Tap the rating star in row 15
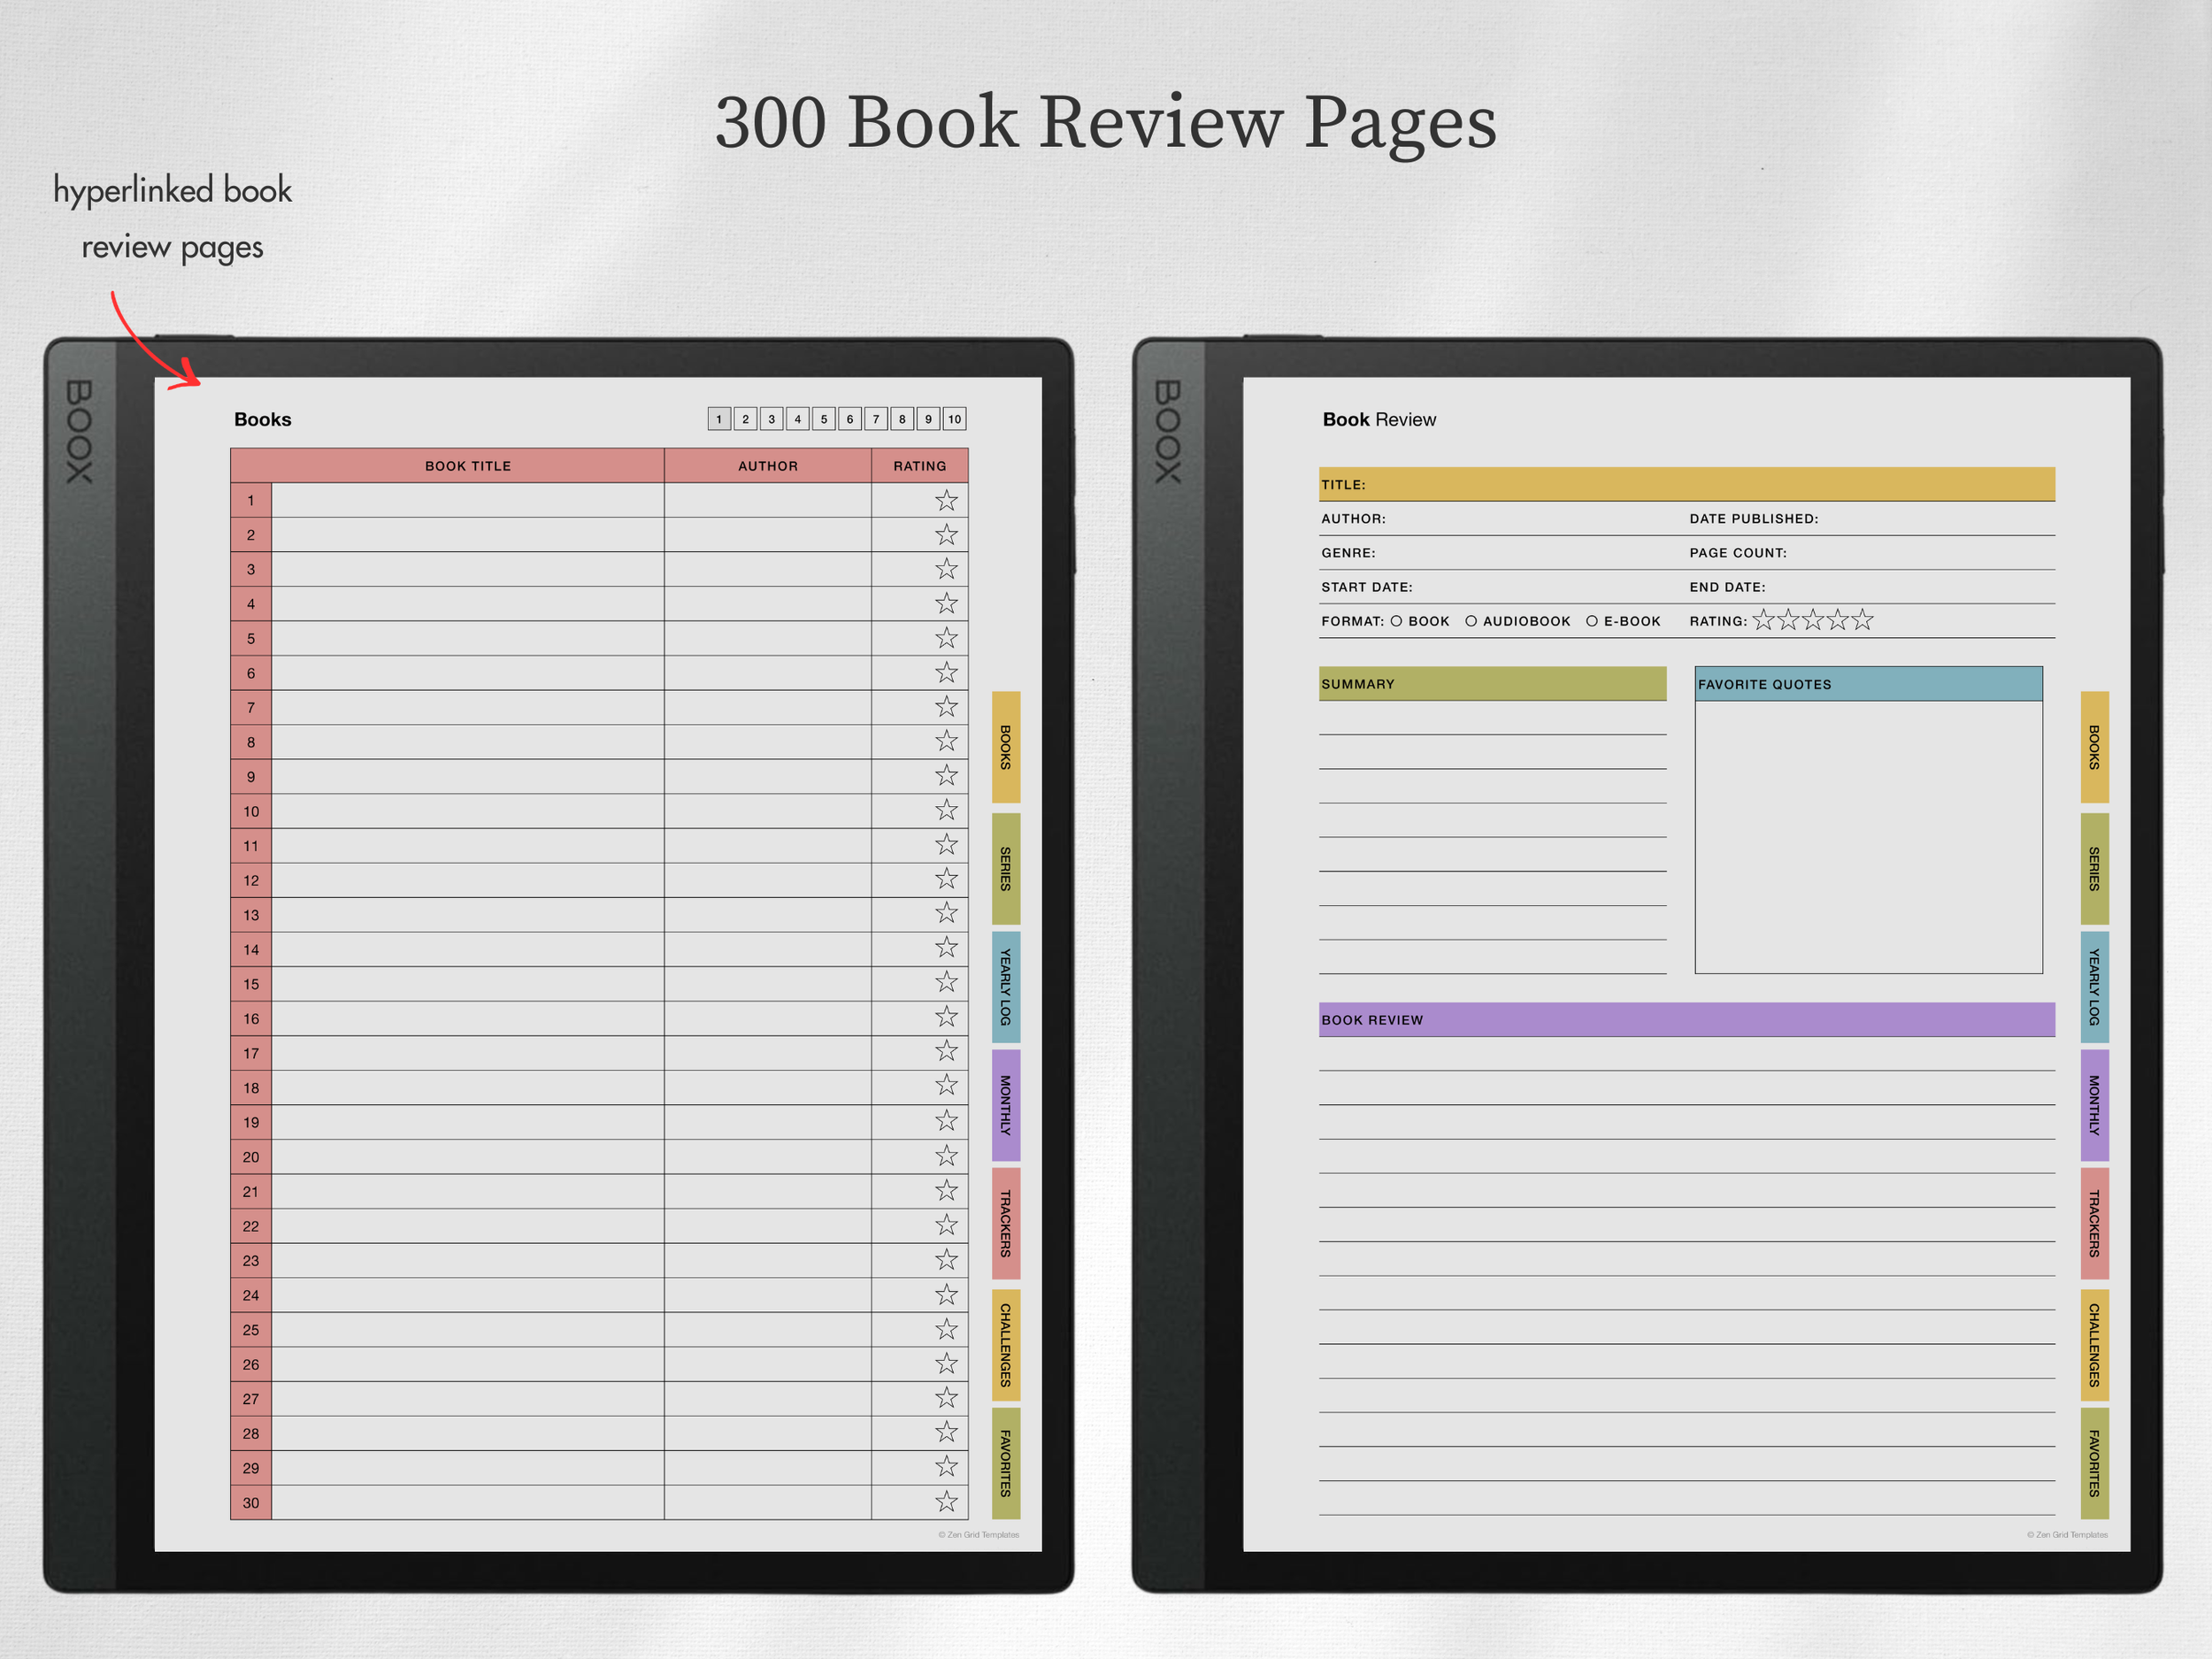The height and width of the screenshot is (1659, 2212). point(946,982)
